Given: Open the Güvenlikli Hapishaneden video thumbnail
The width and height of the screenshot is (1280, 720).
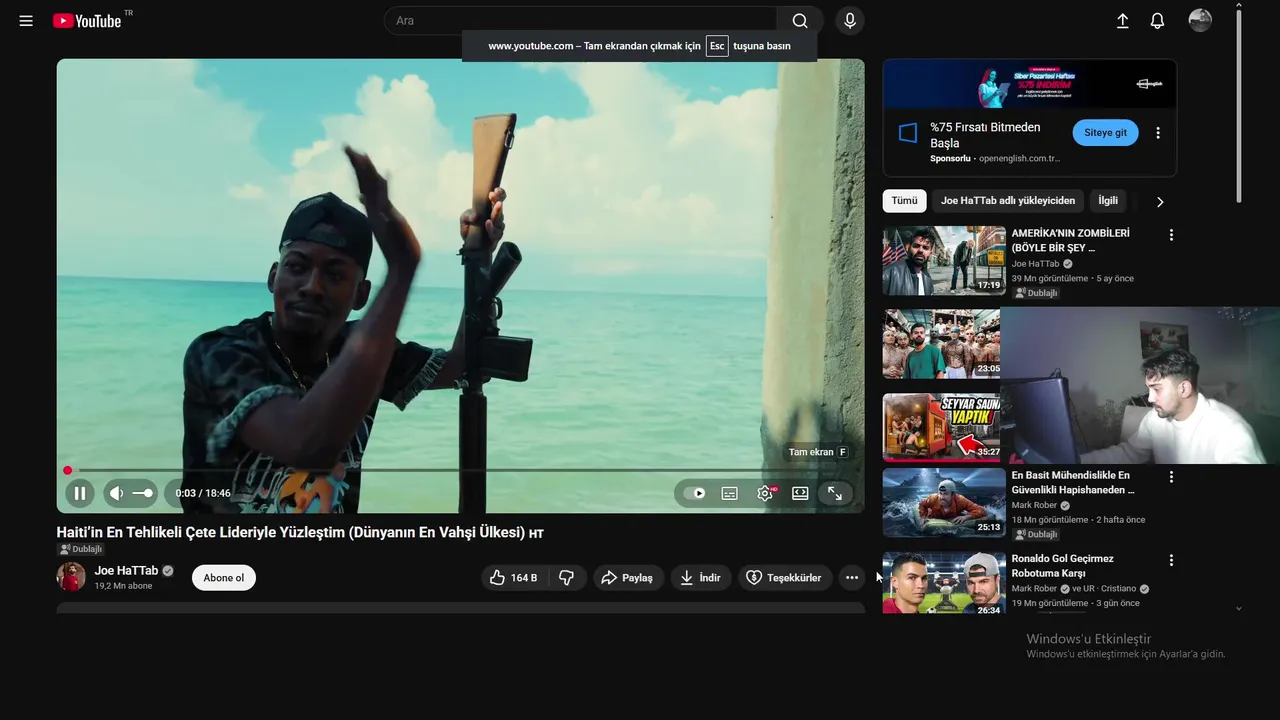Looking at the screenshot, I should click(944, 502).
